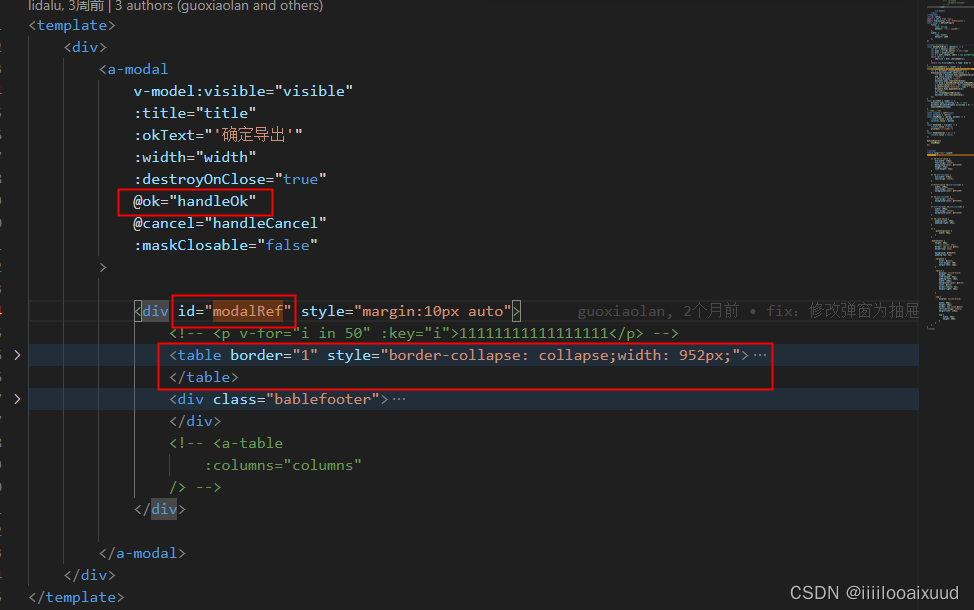Expand the folded table code block chevron
This screenshot has height=610, width=974.
pyautogui.click(x=17, y=354)
